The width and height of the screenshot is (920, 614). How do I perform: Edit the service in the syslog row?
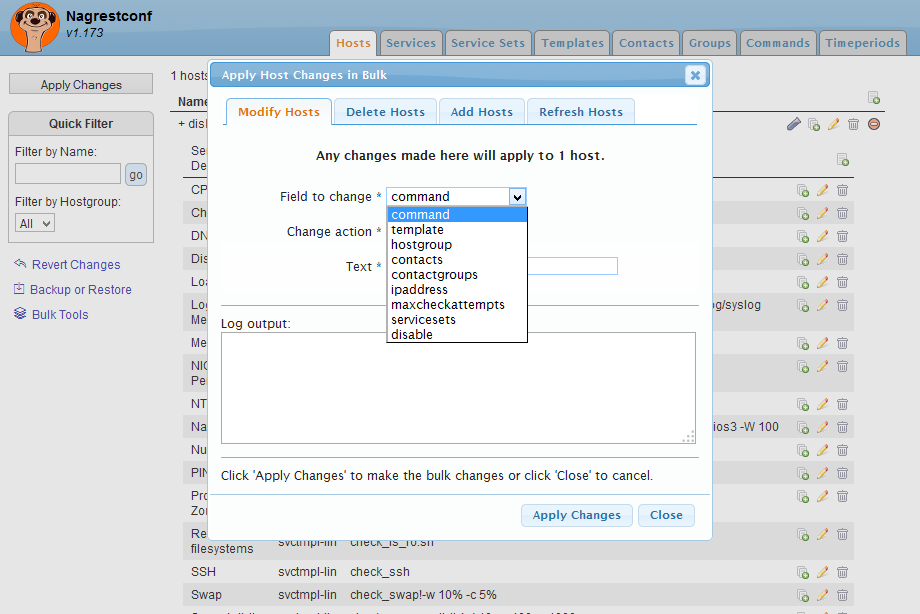pos(823,305)
